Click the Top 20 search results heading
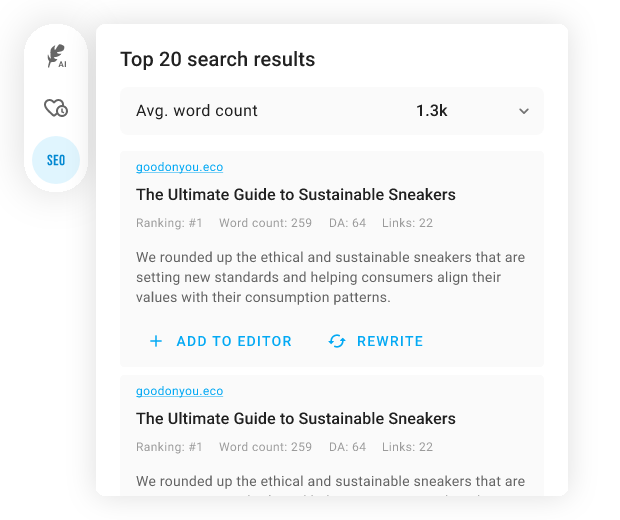Viewport: 620px width, 520px height. tap(218, 59)
